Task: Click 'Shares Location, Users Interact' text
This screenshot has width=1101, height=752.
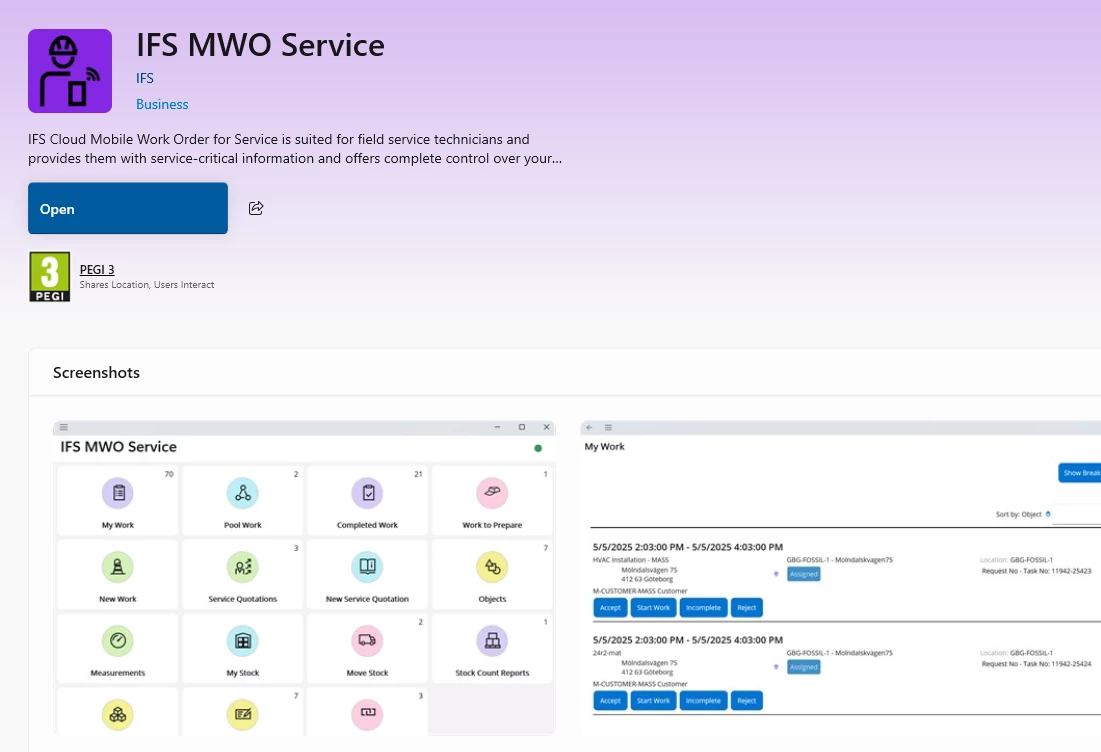Action: 147,284
